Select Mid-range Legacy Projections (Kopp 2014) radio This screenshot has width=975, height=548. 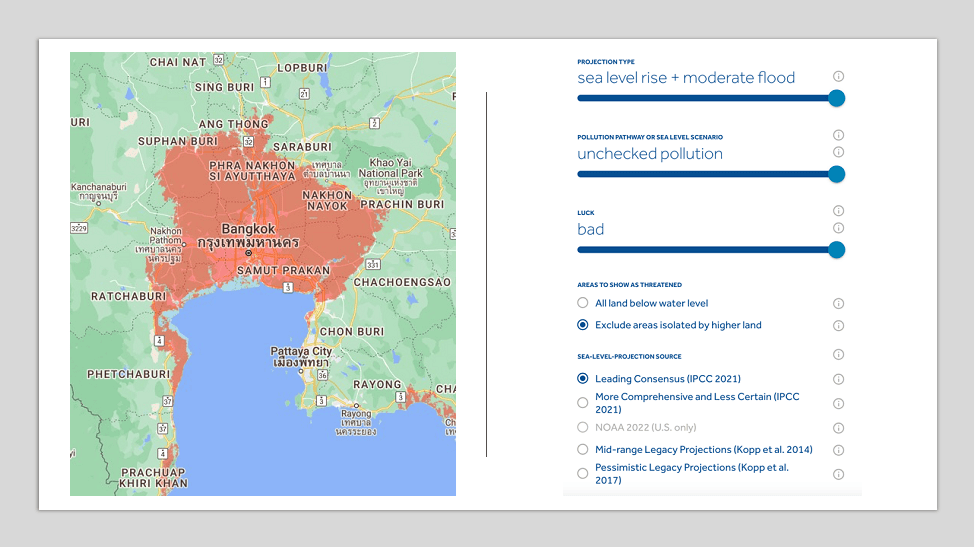583,450
